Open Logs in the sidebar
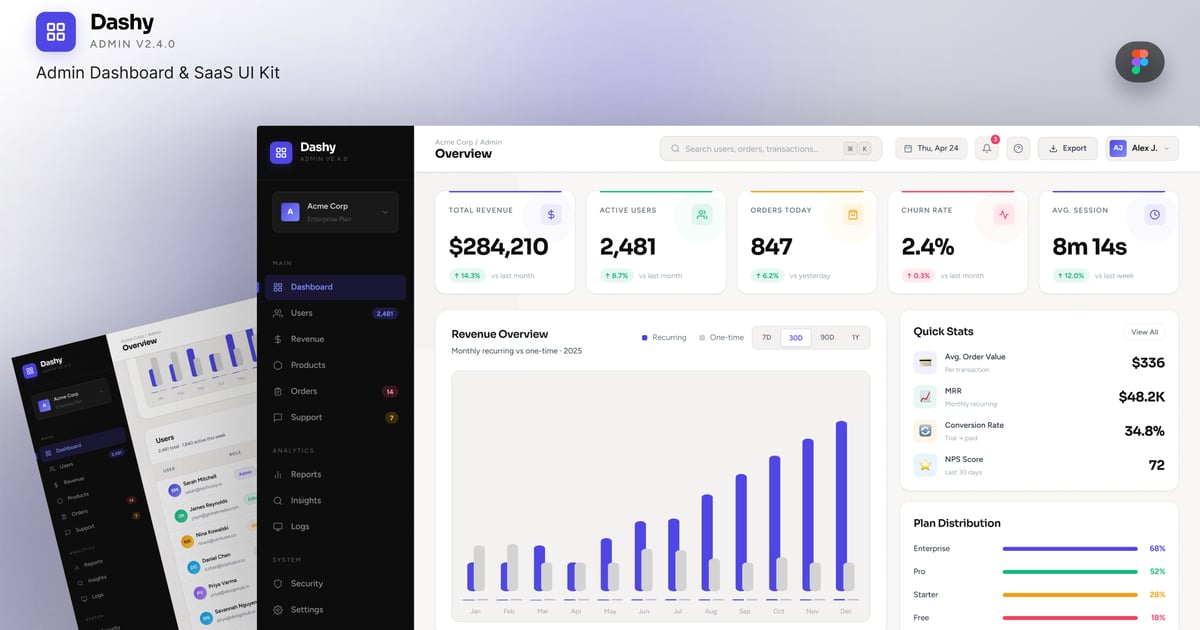The image size is (1200, 630). click(x=335, y=526)
